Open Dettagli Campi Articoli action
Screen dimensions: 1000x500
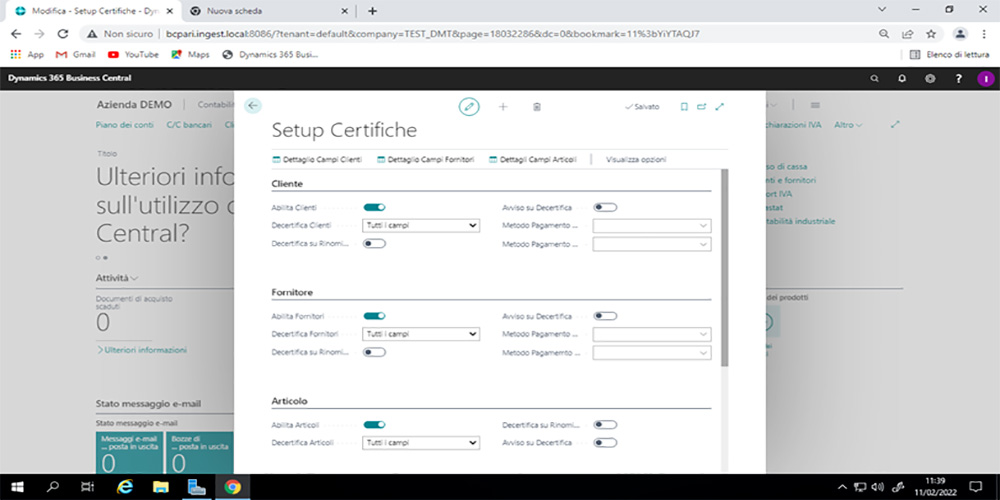pyautogui.click(x=533, y=160)
